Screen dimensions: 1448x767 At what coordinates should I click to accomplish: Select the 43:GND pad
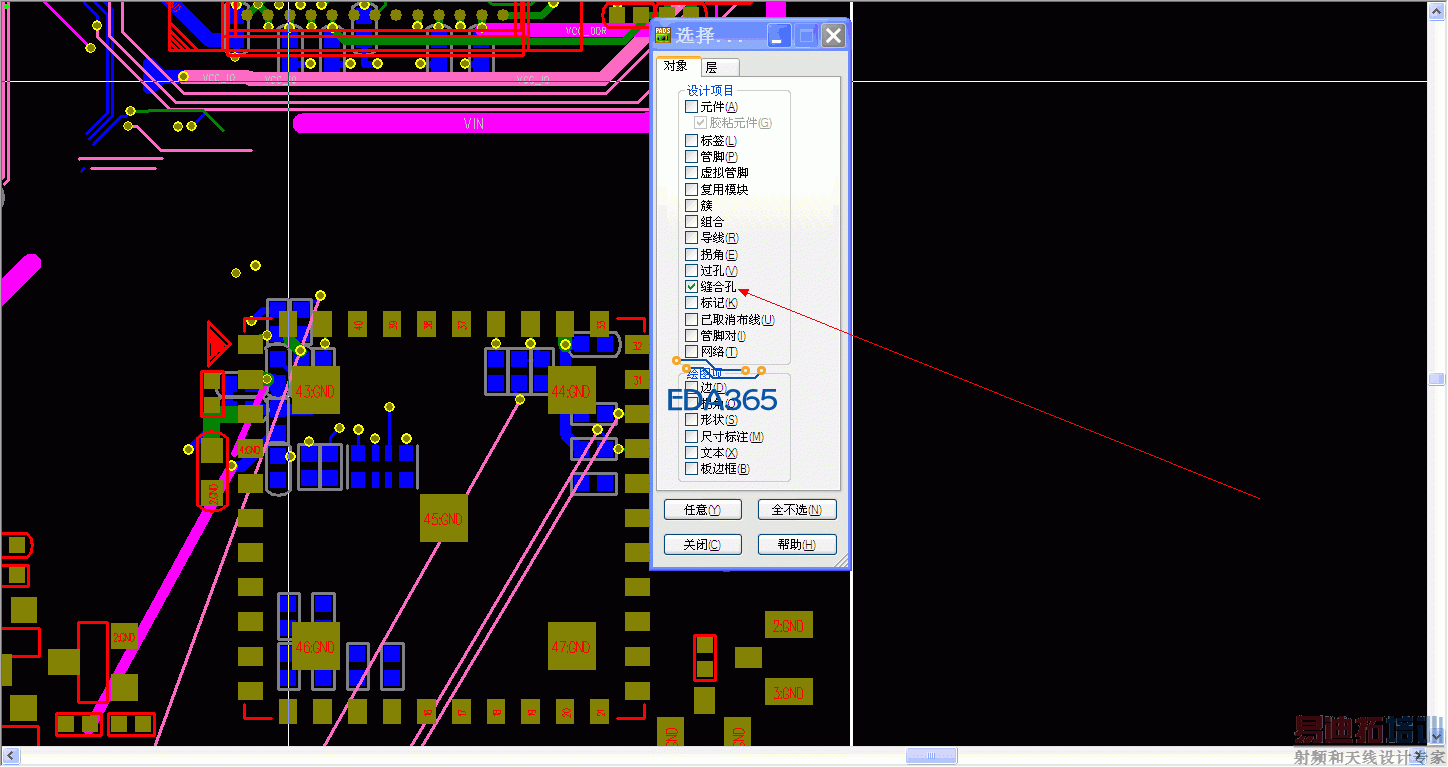click(x=316, y=390)
